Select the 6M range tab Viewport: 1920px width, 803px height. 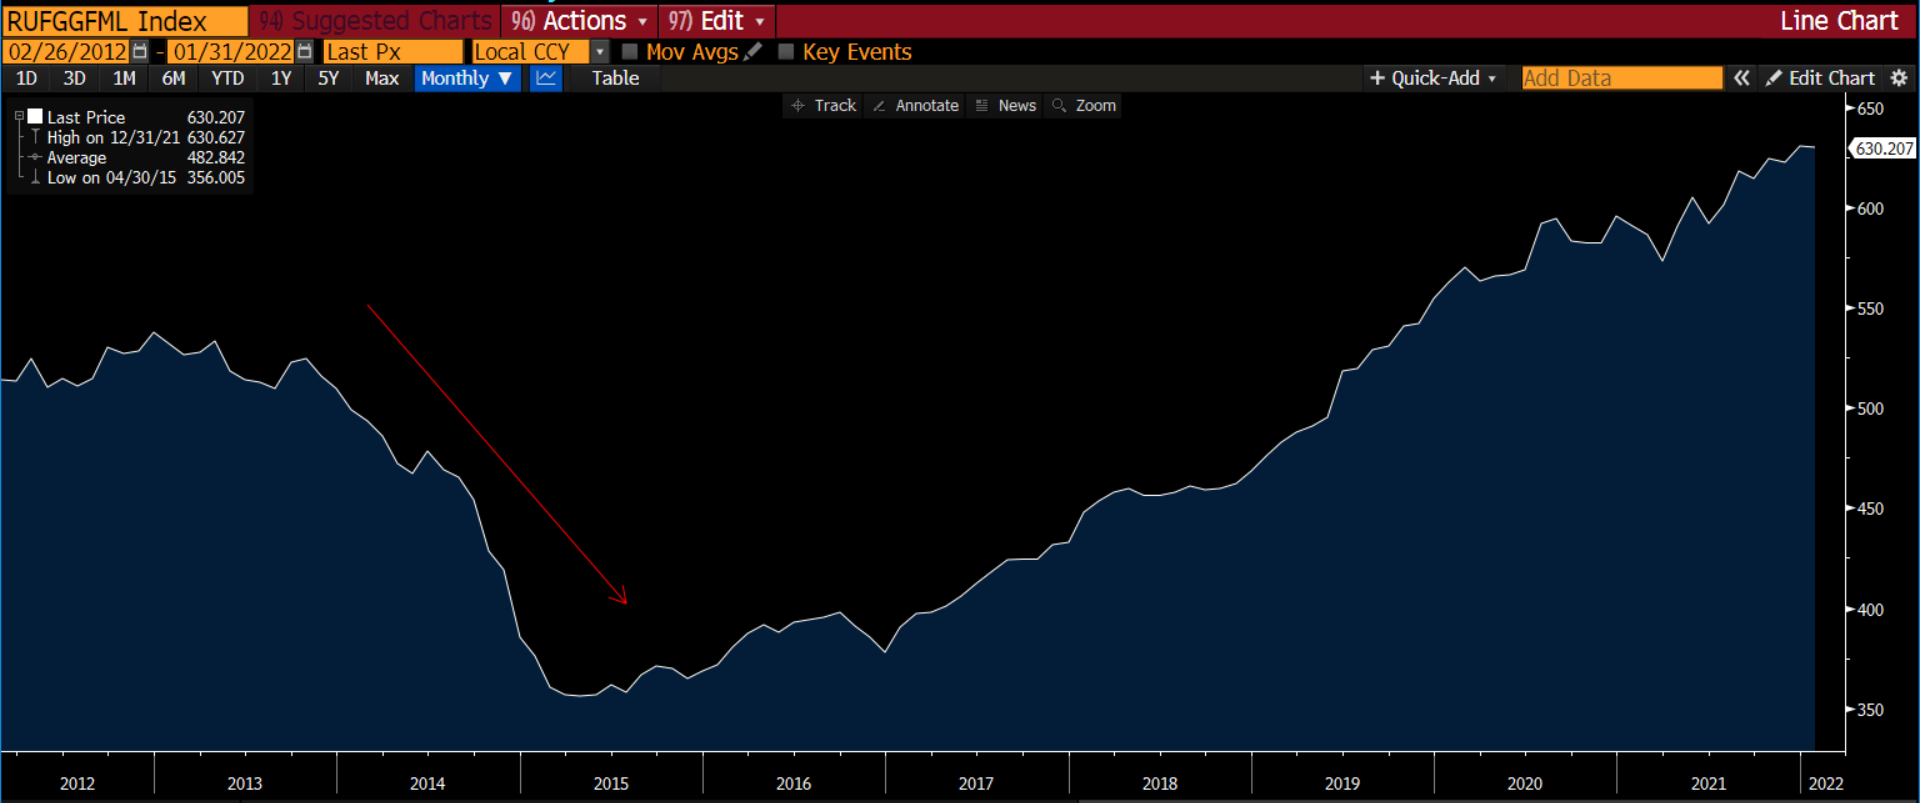tap(173, 78)
